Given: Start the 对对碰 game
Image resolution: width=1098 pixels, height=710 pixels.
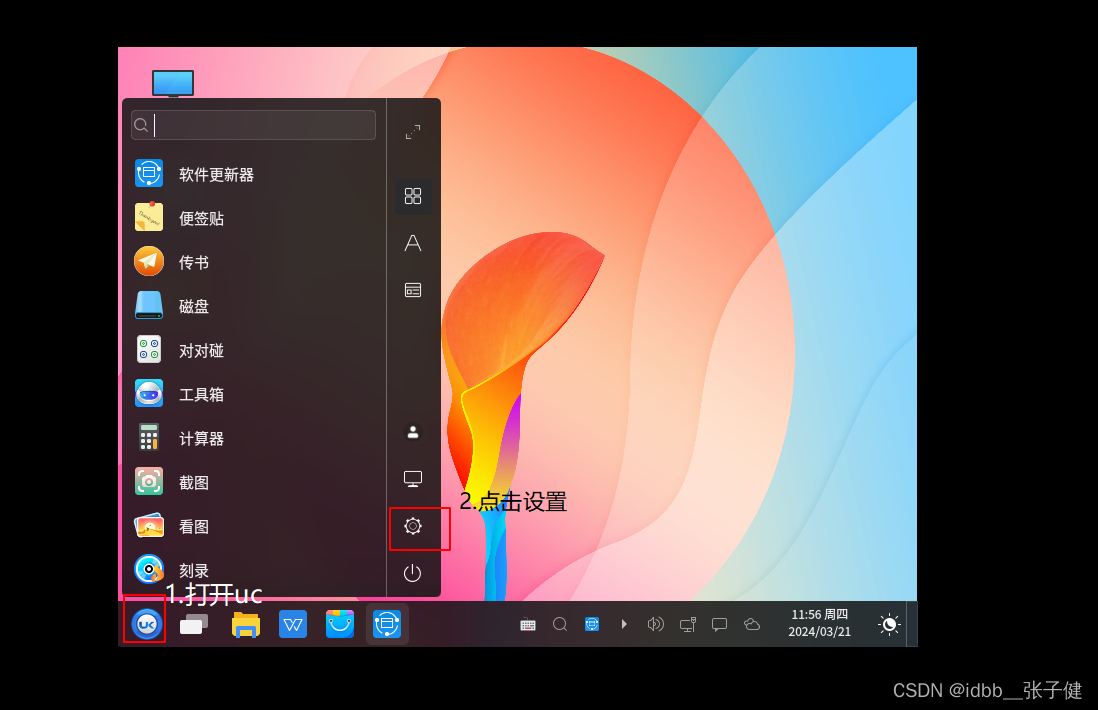Looking at the screenshot, I should pos(255,350).
